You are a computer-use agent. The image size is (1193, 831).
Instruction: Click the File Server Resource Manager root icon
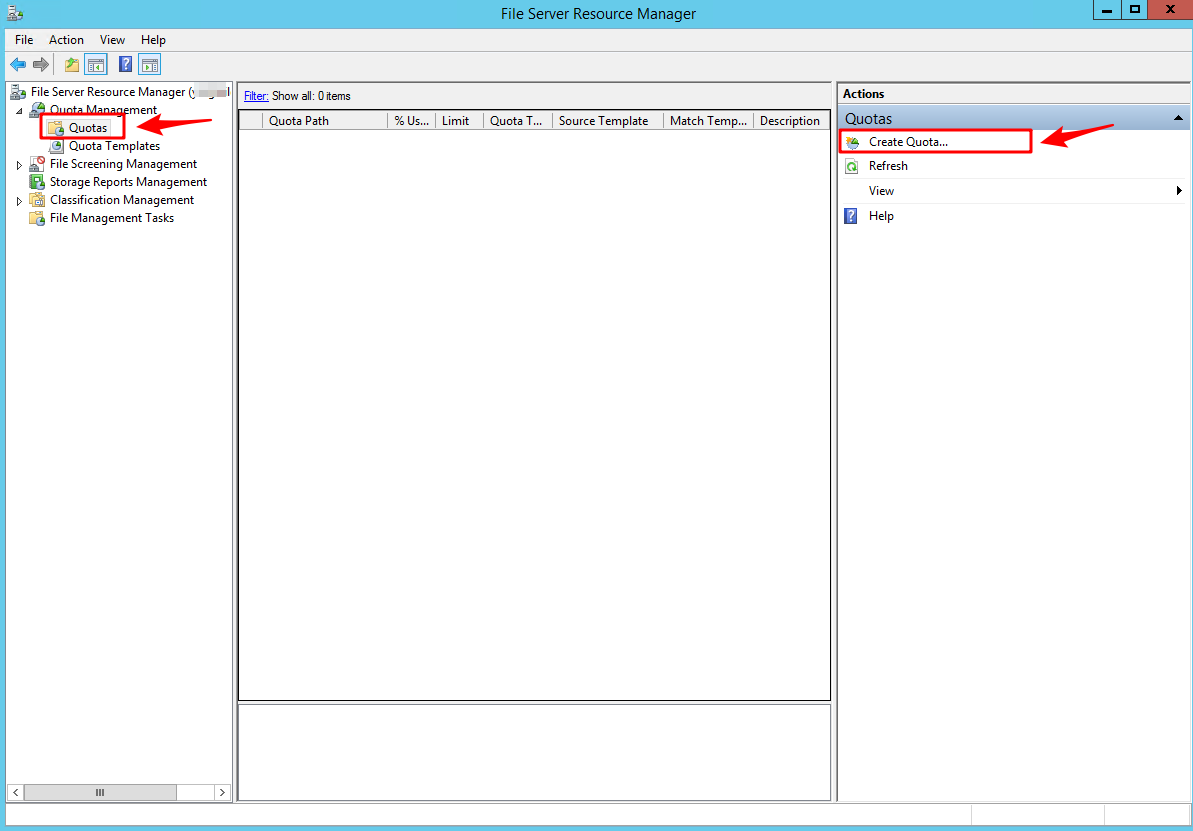[x=18, y=92]
